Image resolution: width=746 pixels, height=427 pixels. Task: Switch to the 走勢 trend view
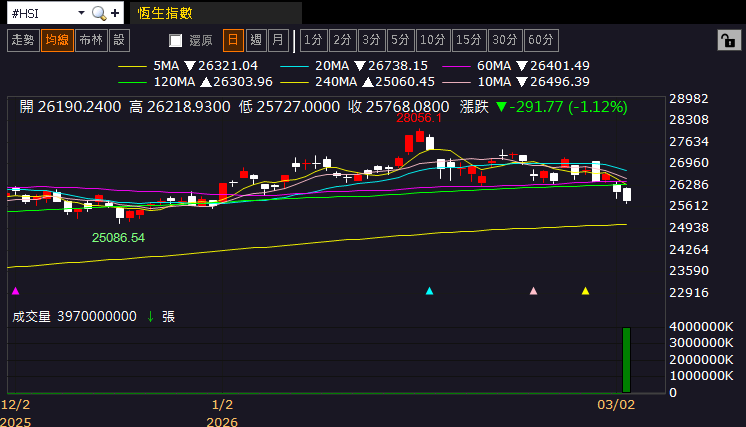[x=23, y=40]
